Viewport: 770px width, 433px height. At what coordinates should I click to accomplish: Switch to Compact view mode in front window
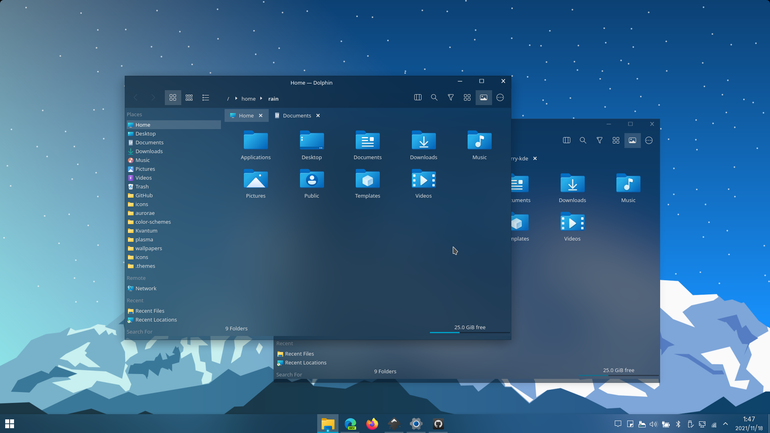pyautogui.click(x=189, y=98)
